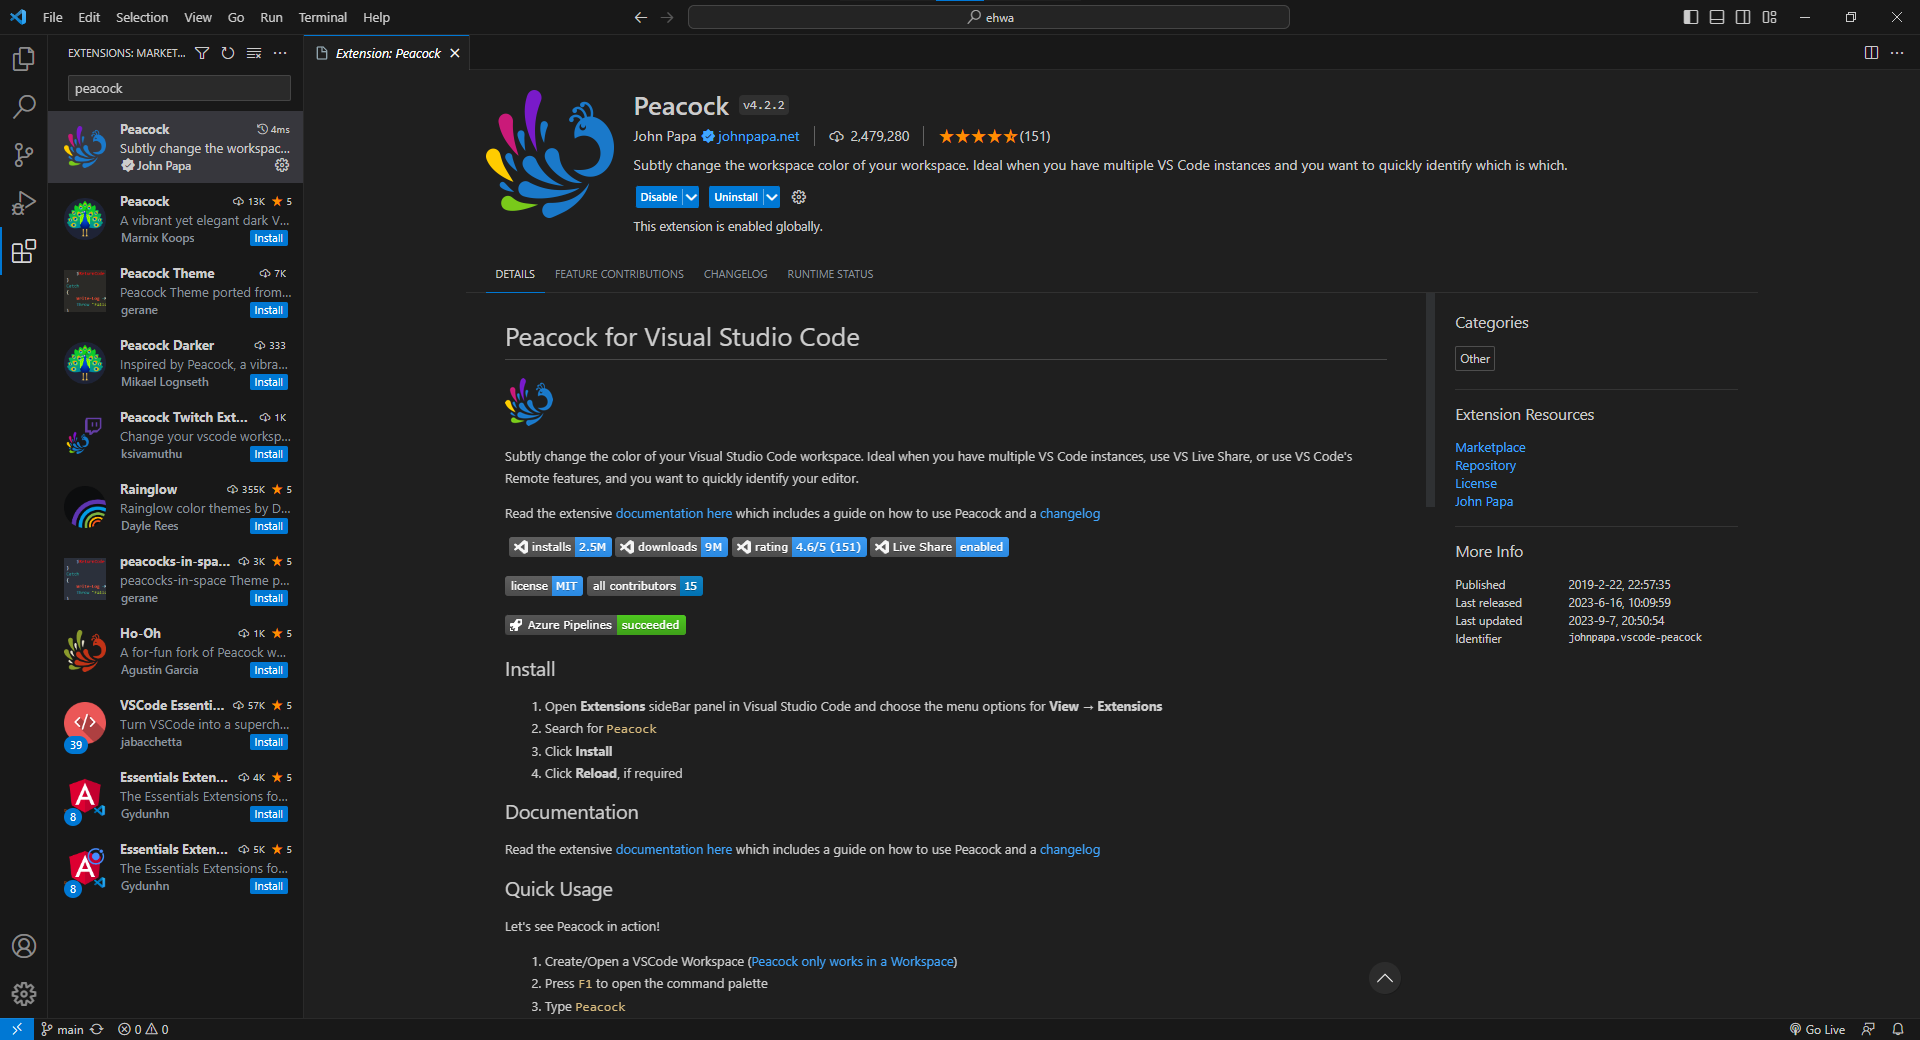Image resolution: width=1920 pixels, height=1040 pixels.
Task: Open the Help menu
Action: (376, 17)
